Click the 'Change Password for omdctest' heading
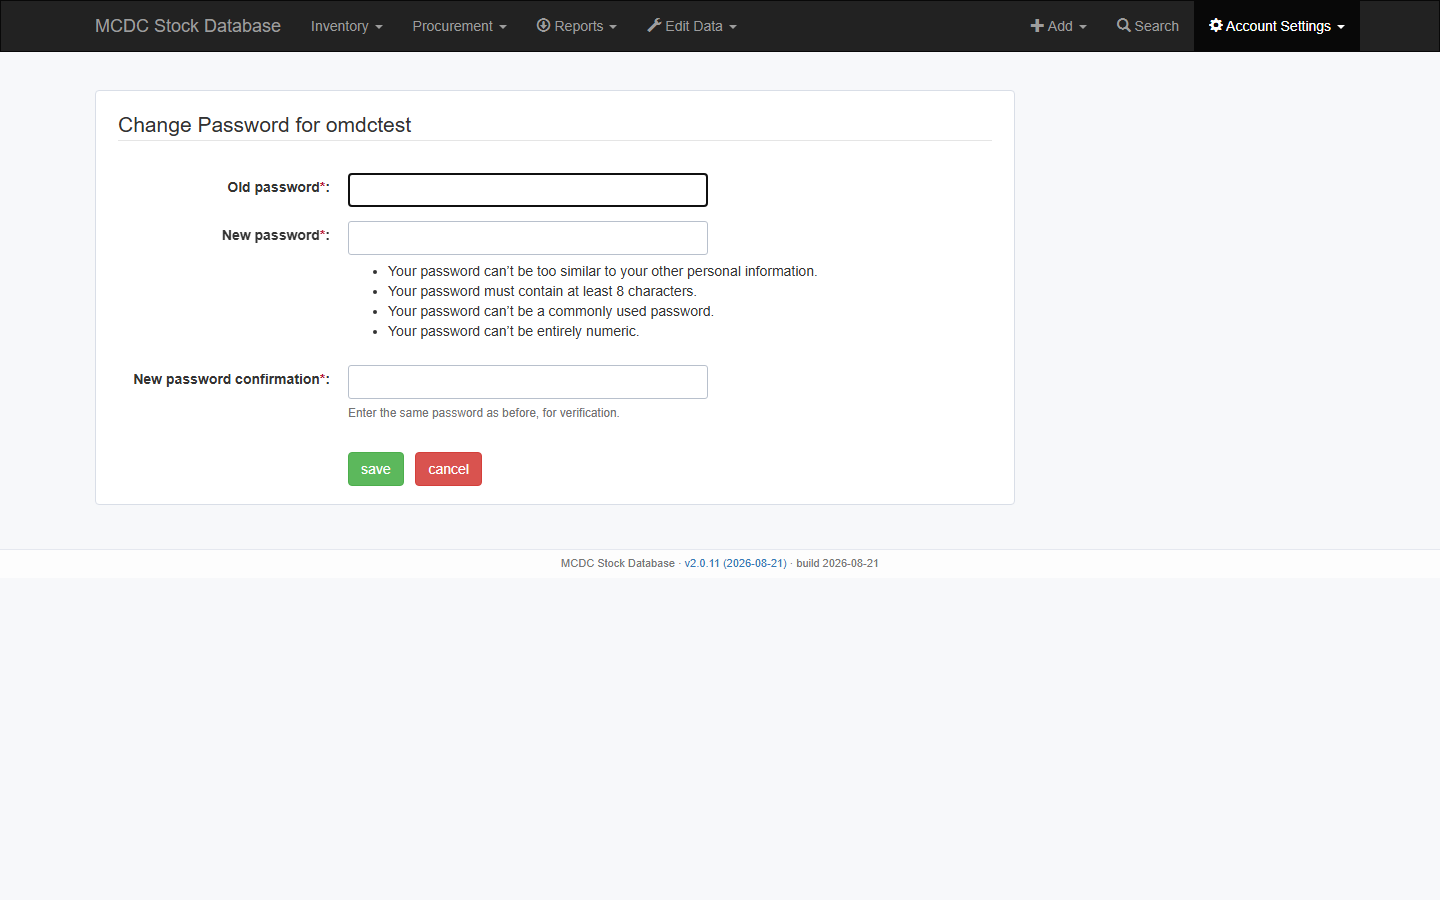 pyautogui.click(x=265, y=125)
